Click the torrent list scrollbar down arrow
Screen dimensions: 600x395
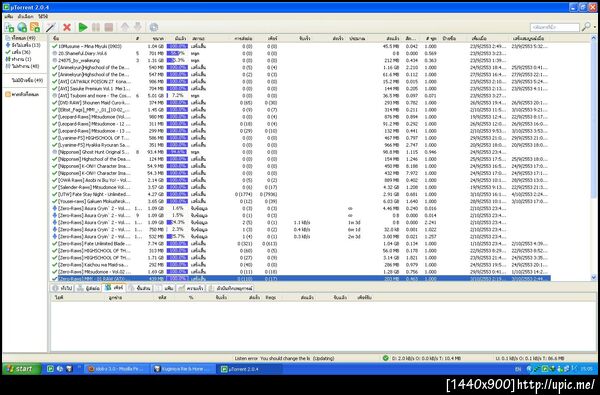coord(593,277)
